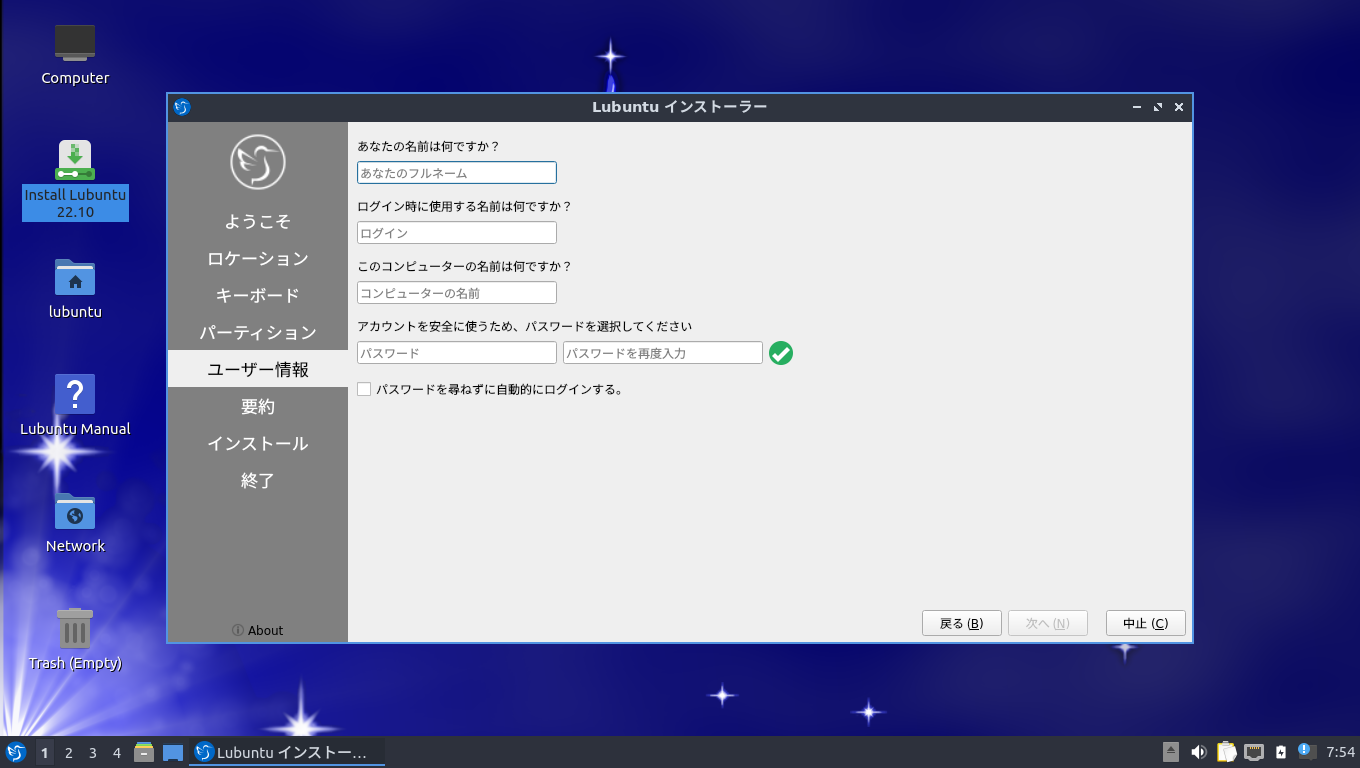The image size is (1360, 768).
Task: Select the ようこそ step in sidebar
Action: 258,222
